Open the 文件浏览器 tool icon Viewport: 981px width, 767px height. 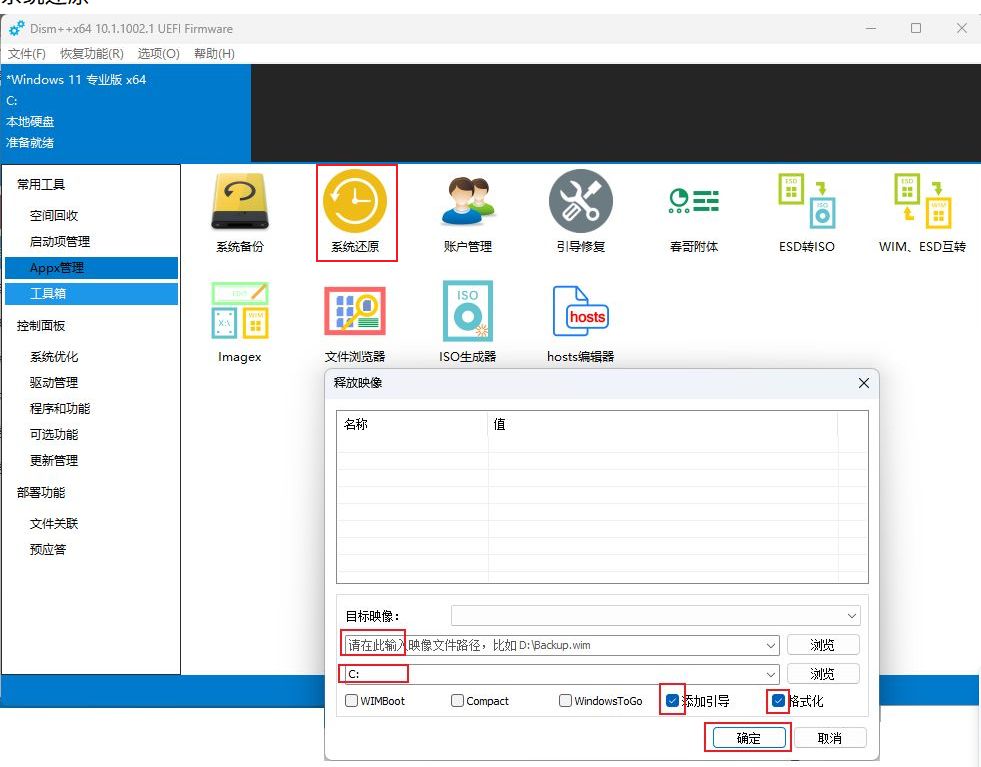pos(355,311)
